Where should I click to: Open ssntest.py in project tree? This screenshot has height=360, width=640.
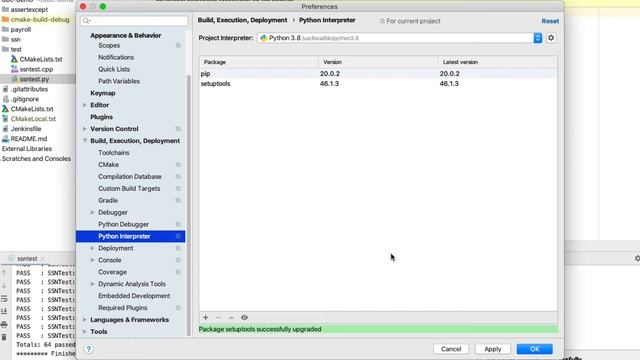[34, 79]
